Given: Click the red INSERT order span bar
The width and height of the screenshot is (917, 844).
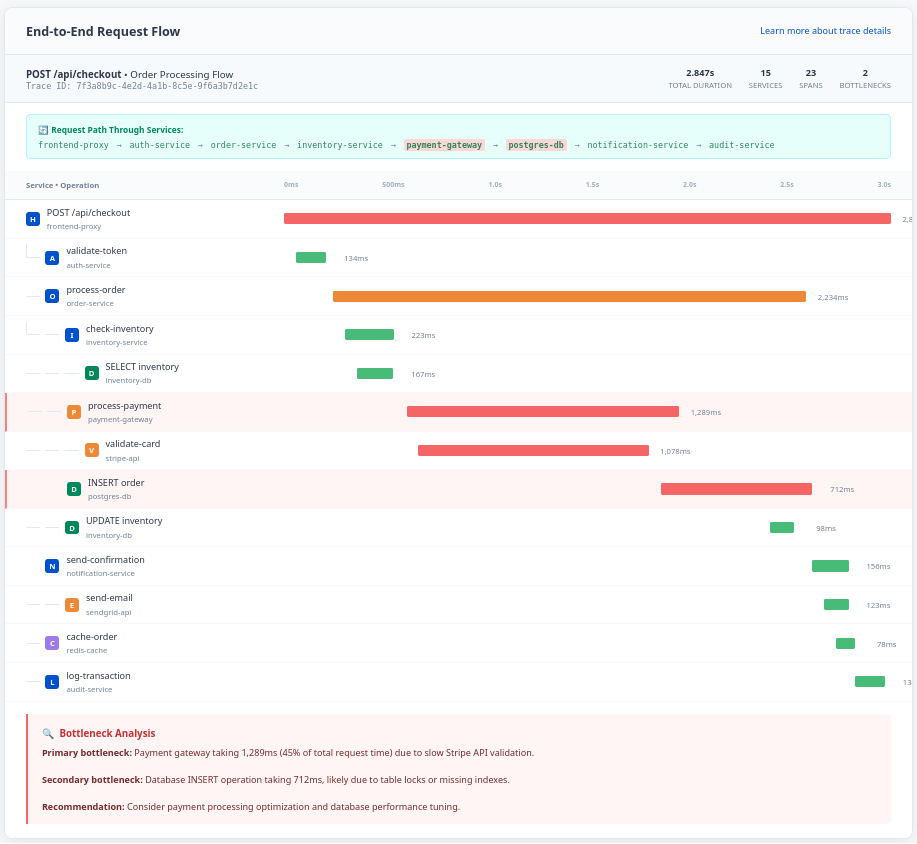Looking at the screenshot, I should click(x=736, y=489).
